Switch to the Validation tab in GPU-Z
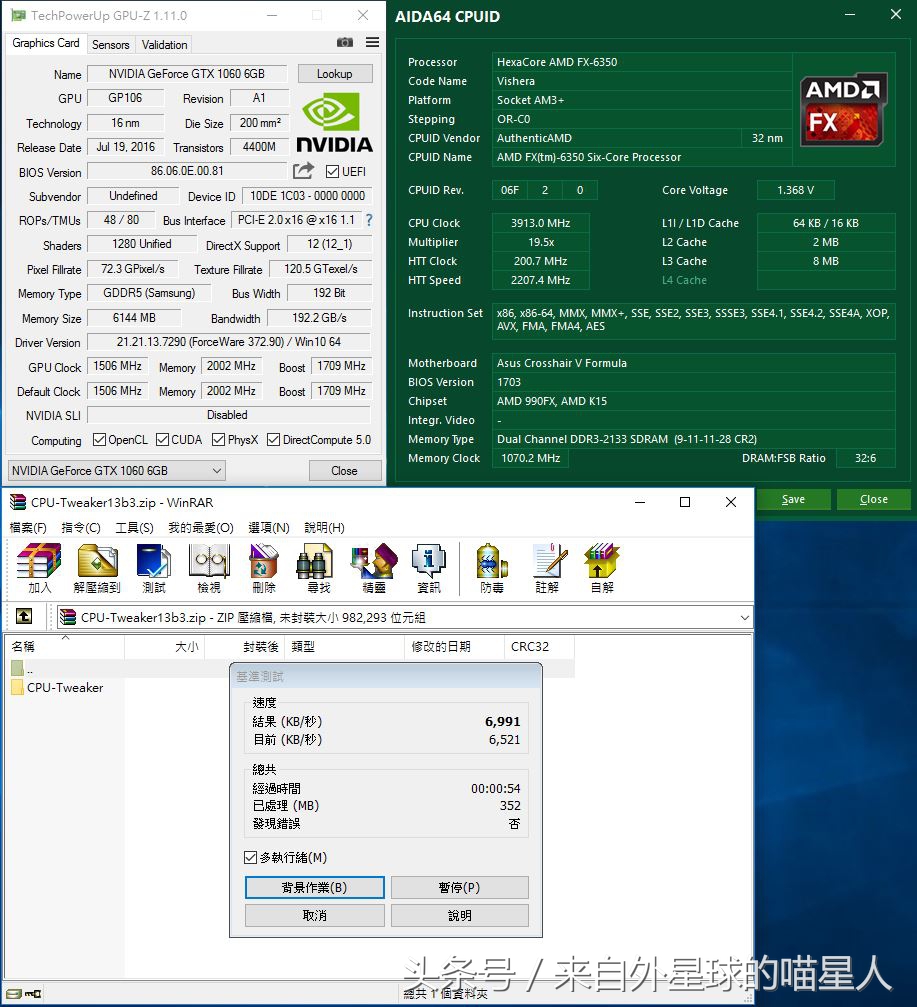The image size is (917, 1007). coord(164,44)
